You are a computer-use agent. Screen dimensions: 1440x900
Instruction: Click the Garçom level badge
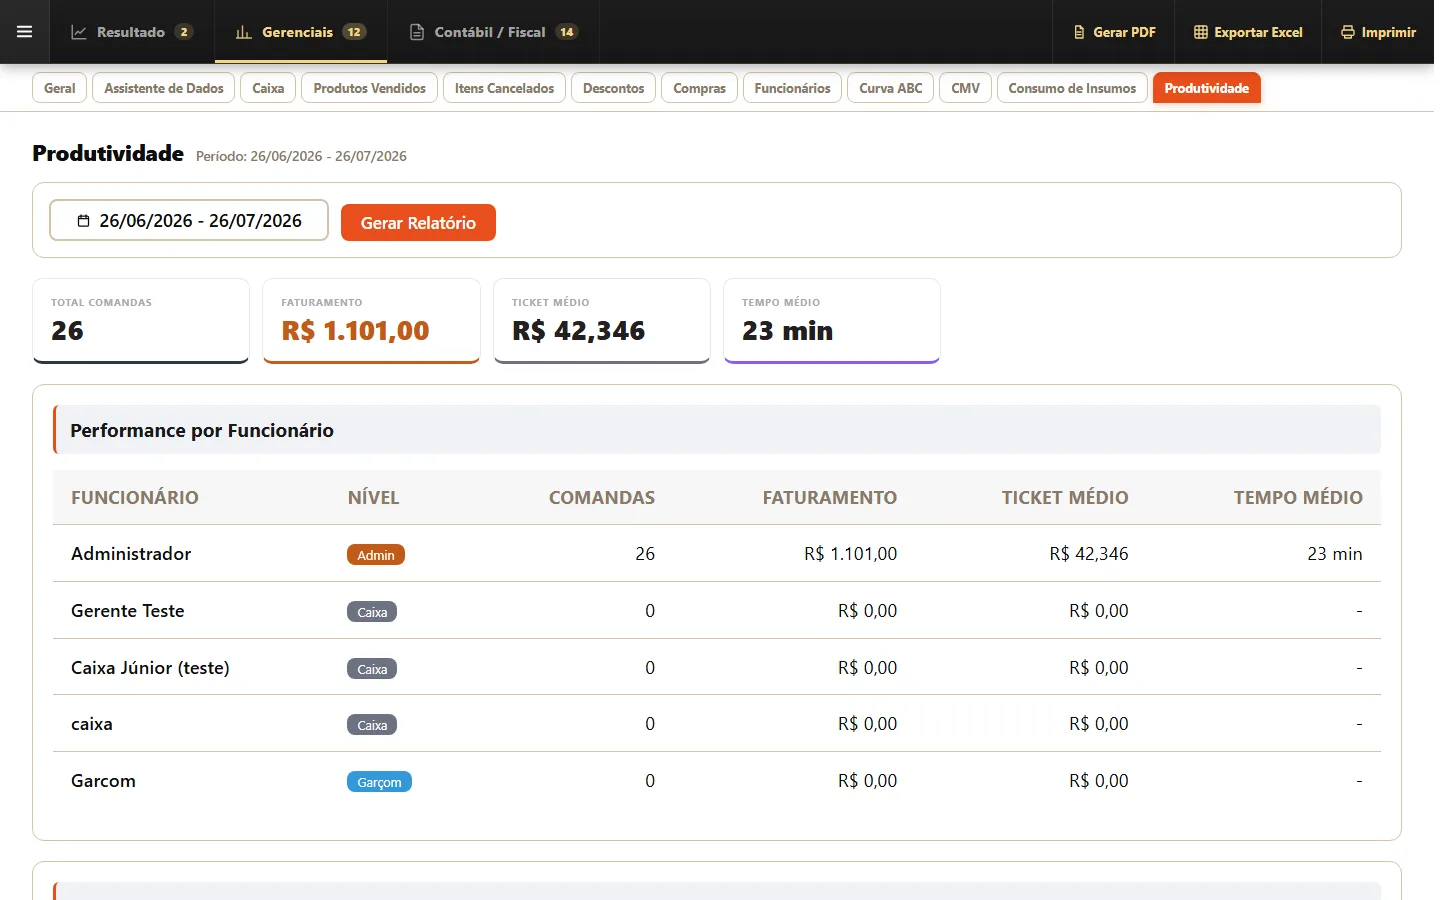(379, 782)
